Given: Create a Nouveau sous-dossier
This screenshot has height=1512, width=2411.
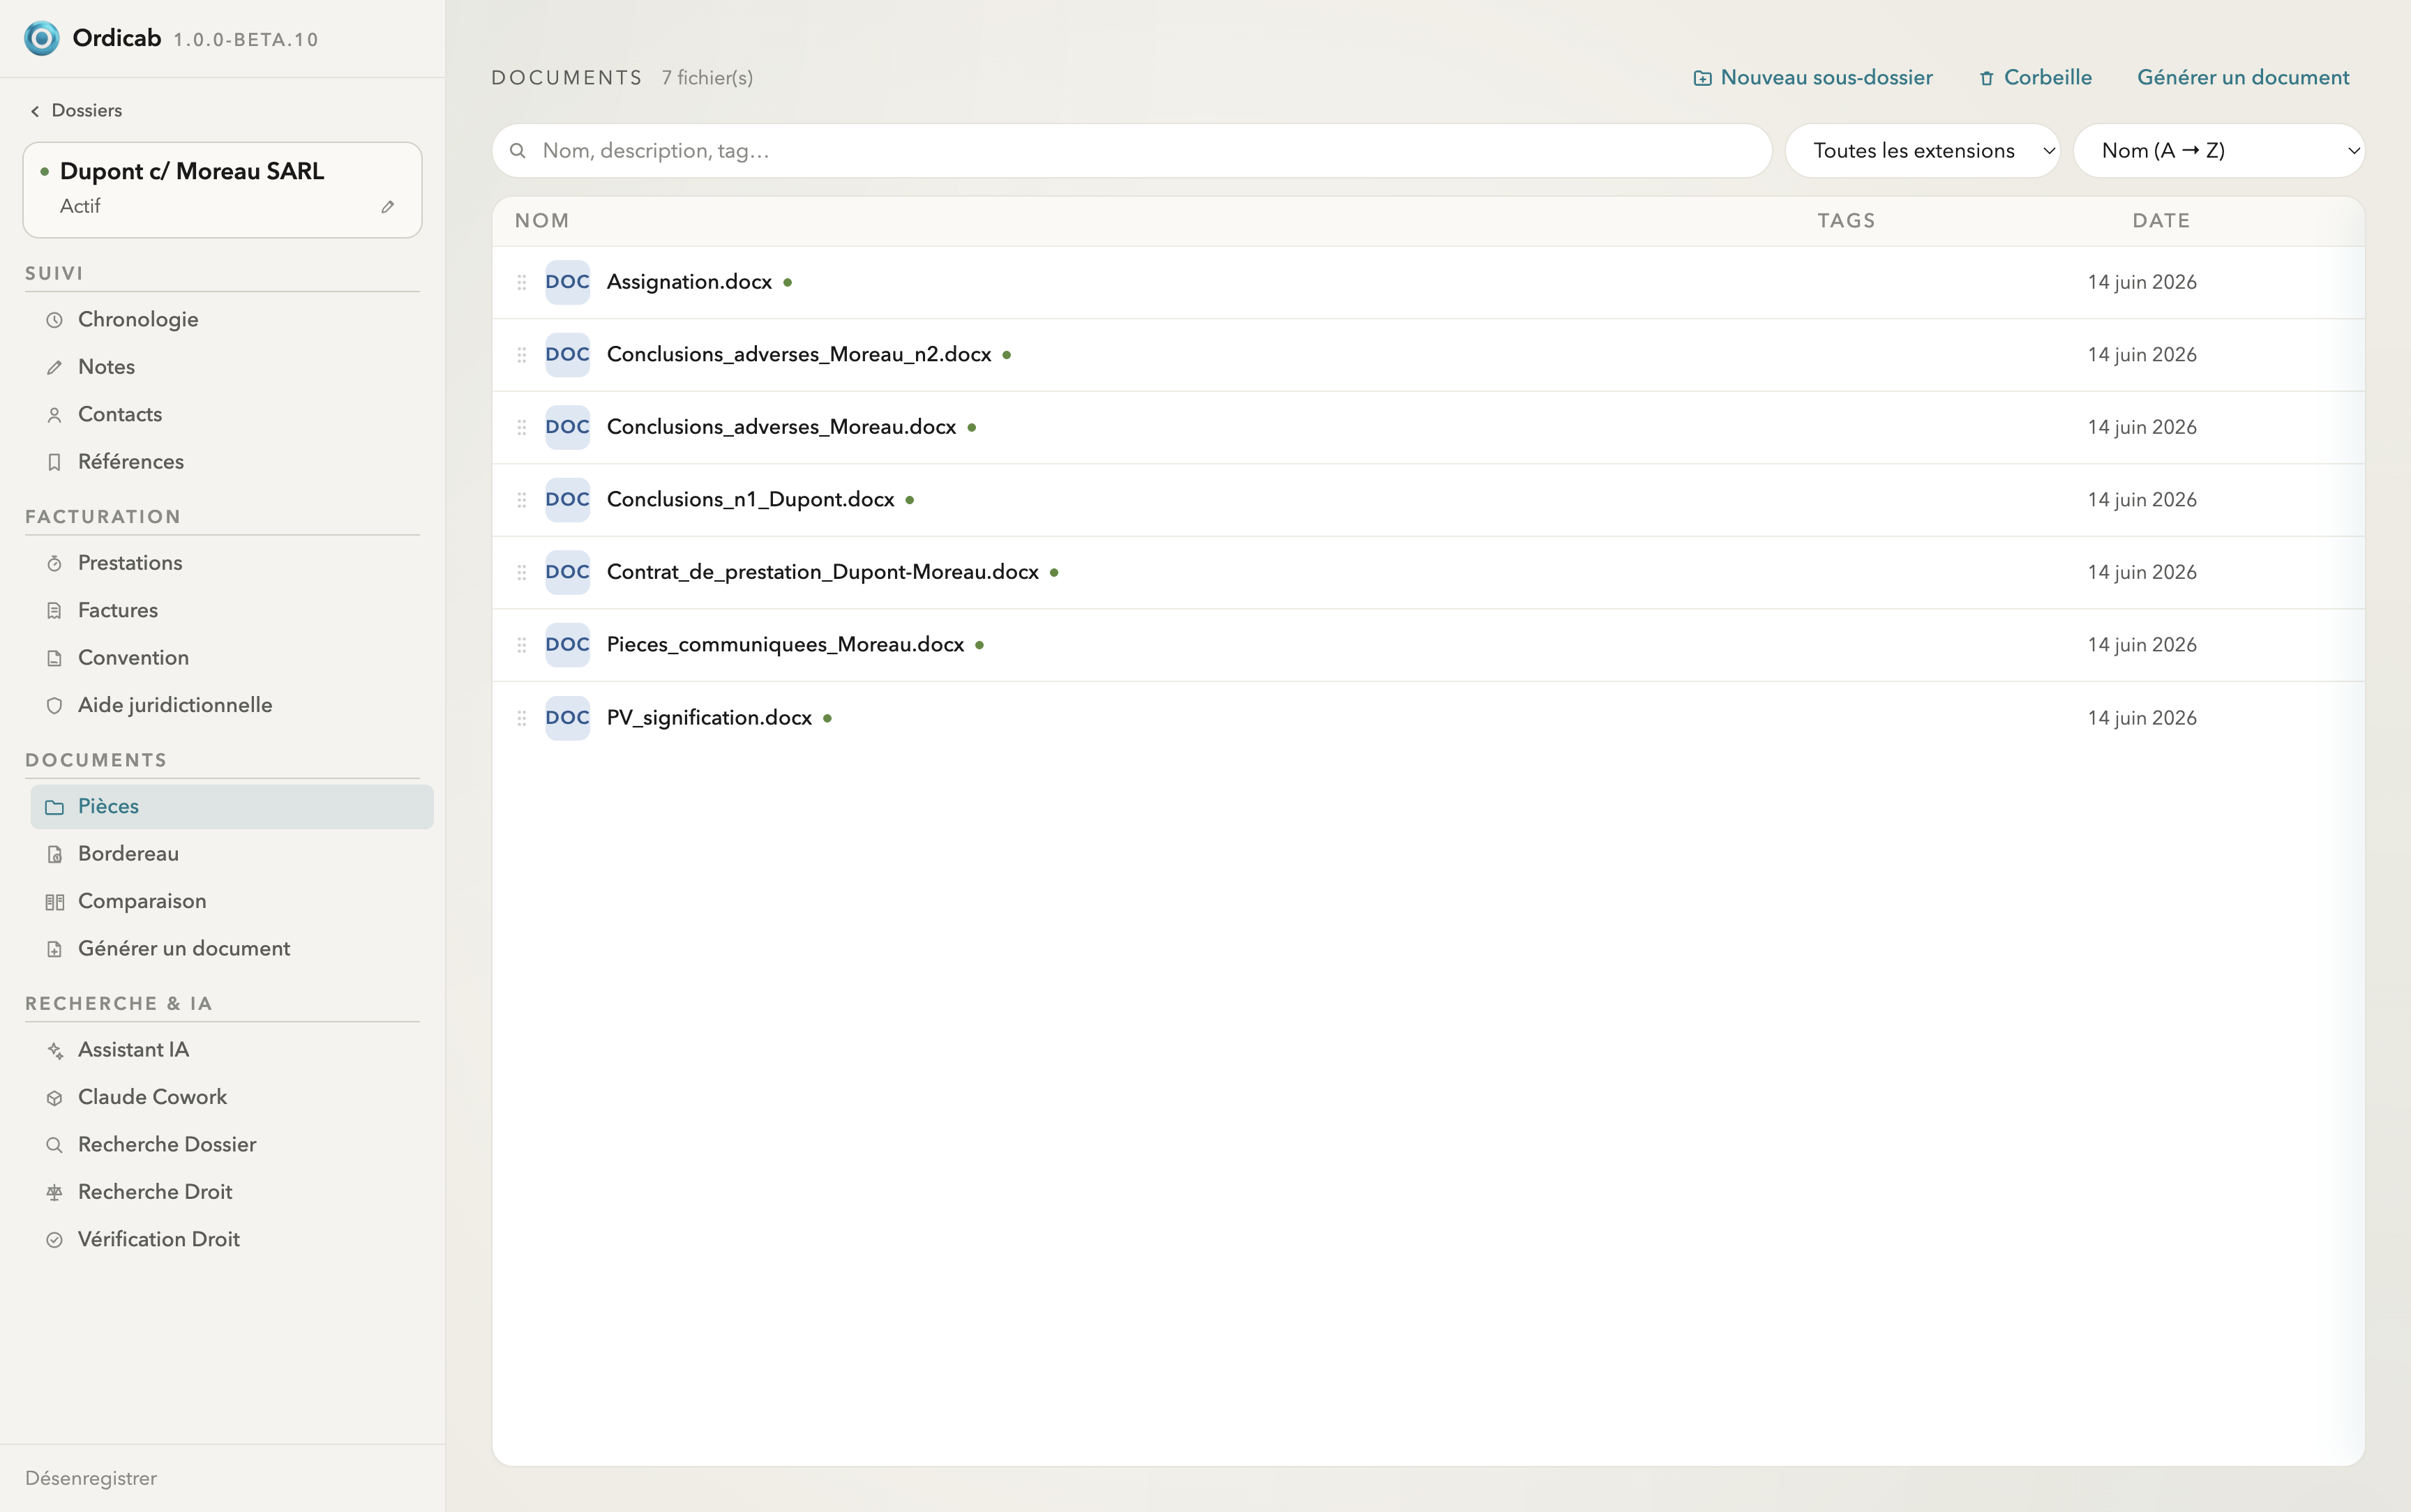Looking at the screenshot, I should (x=1813, y=77).
